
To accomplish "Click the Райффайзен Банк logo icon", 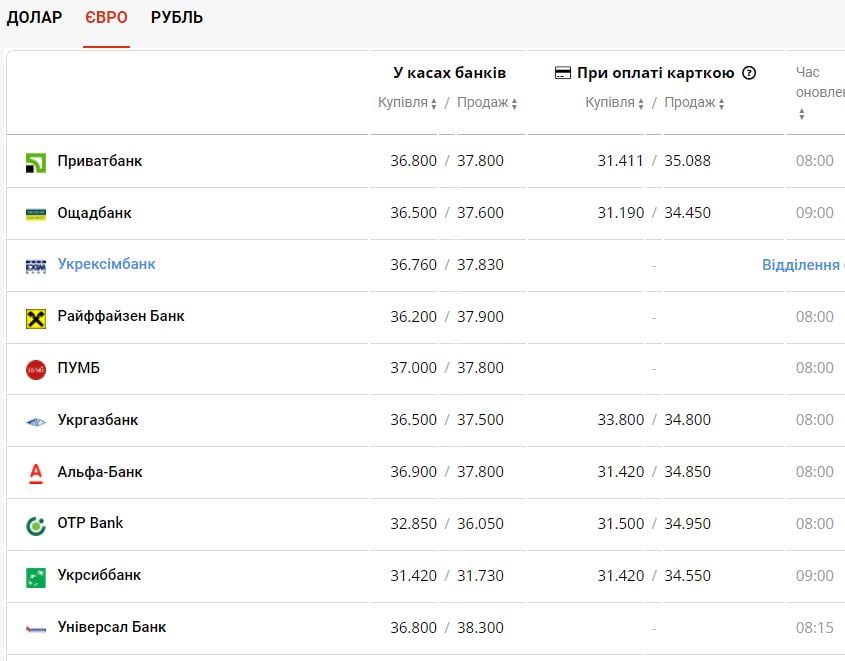I will tap(36, 318).
